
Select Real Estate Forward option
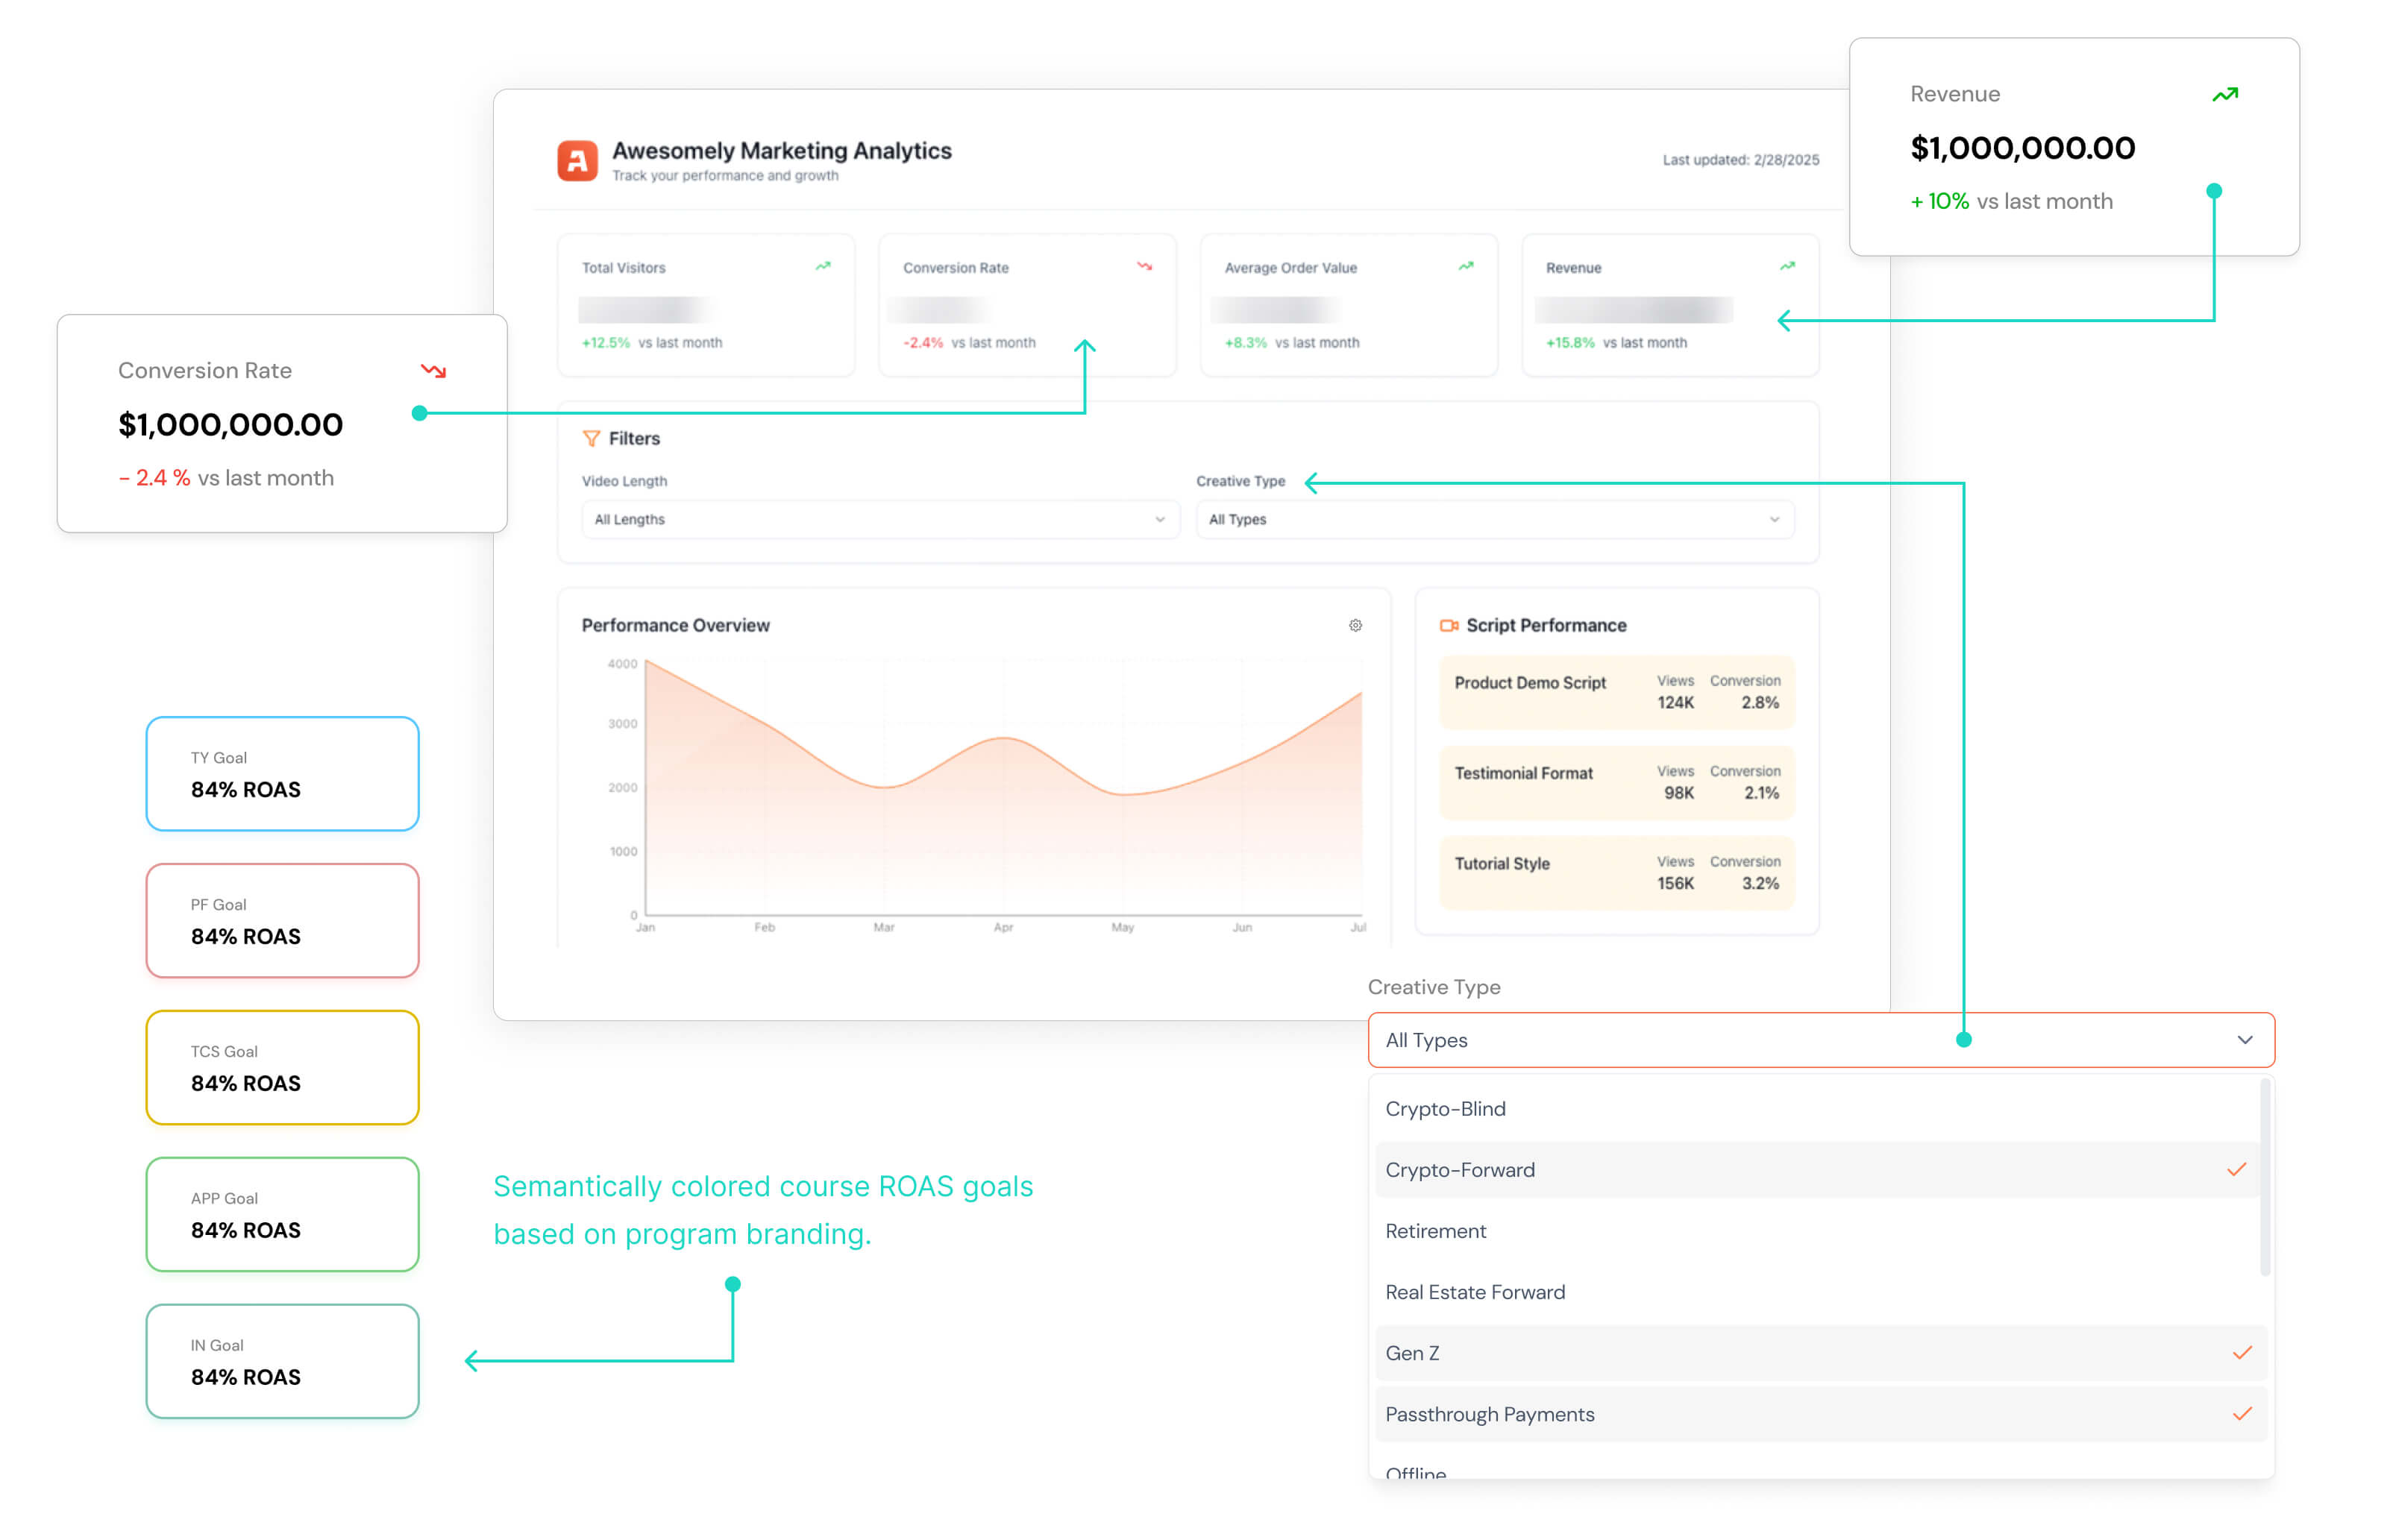click(1816, 1292)
